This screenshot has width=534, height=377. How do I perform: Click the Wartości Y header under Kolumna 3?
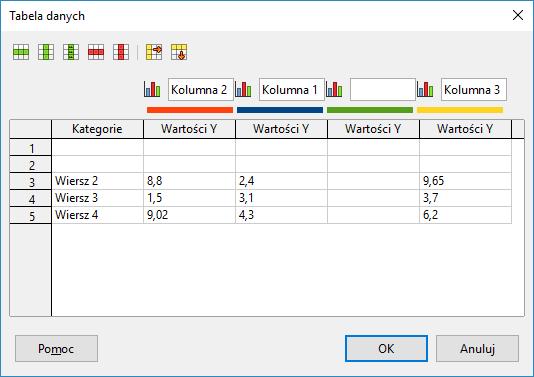(x=465, y=129)
